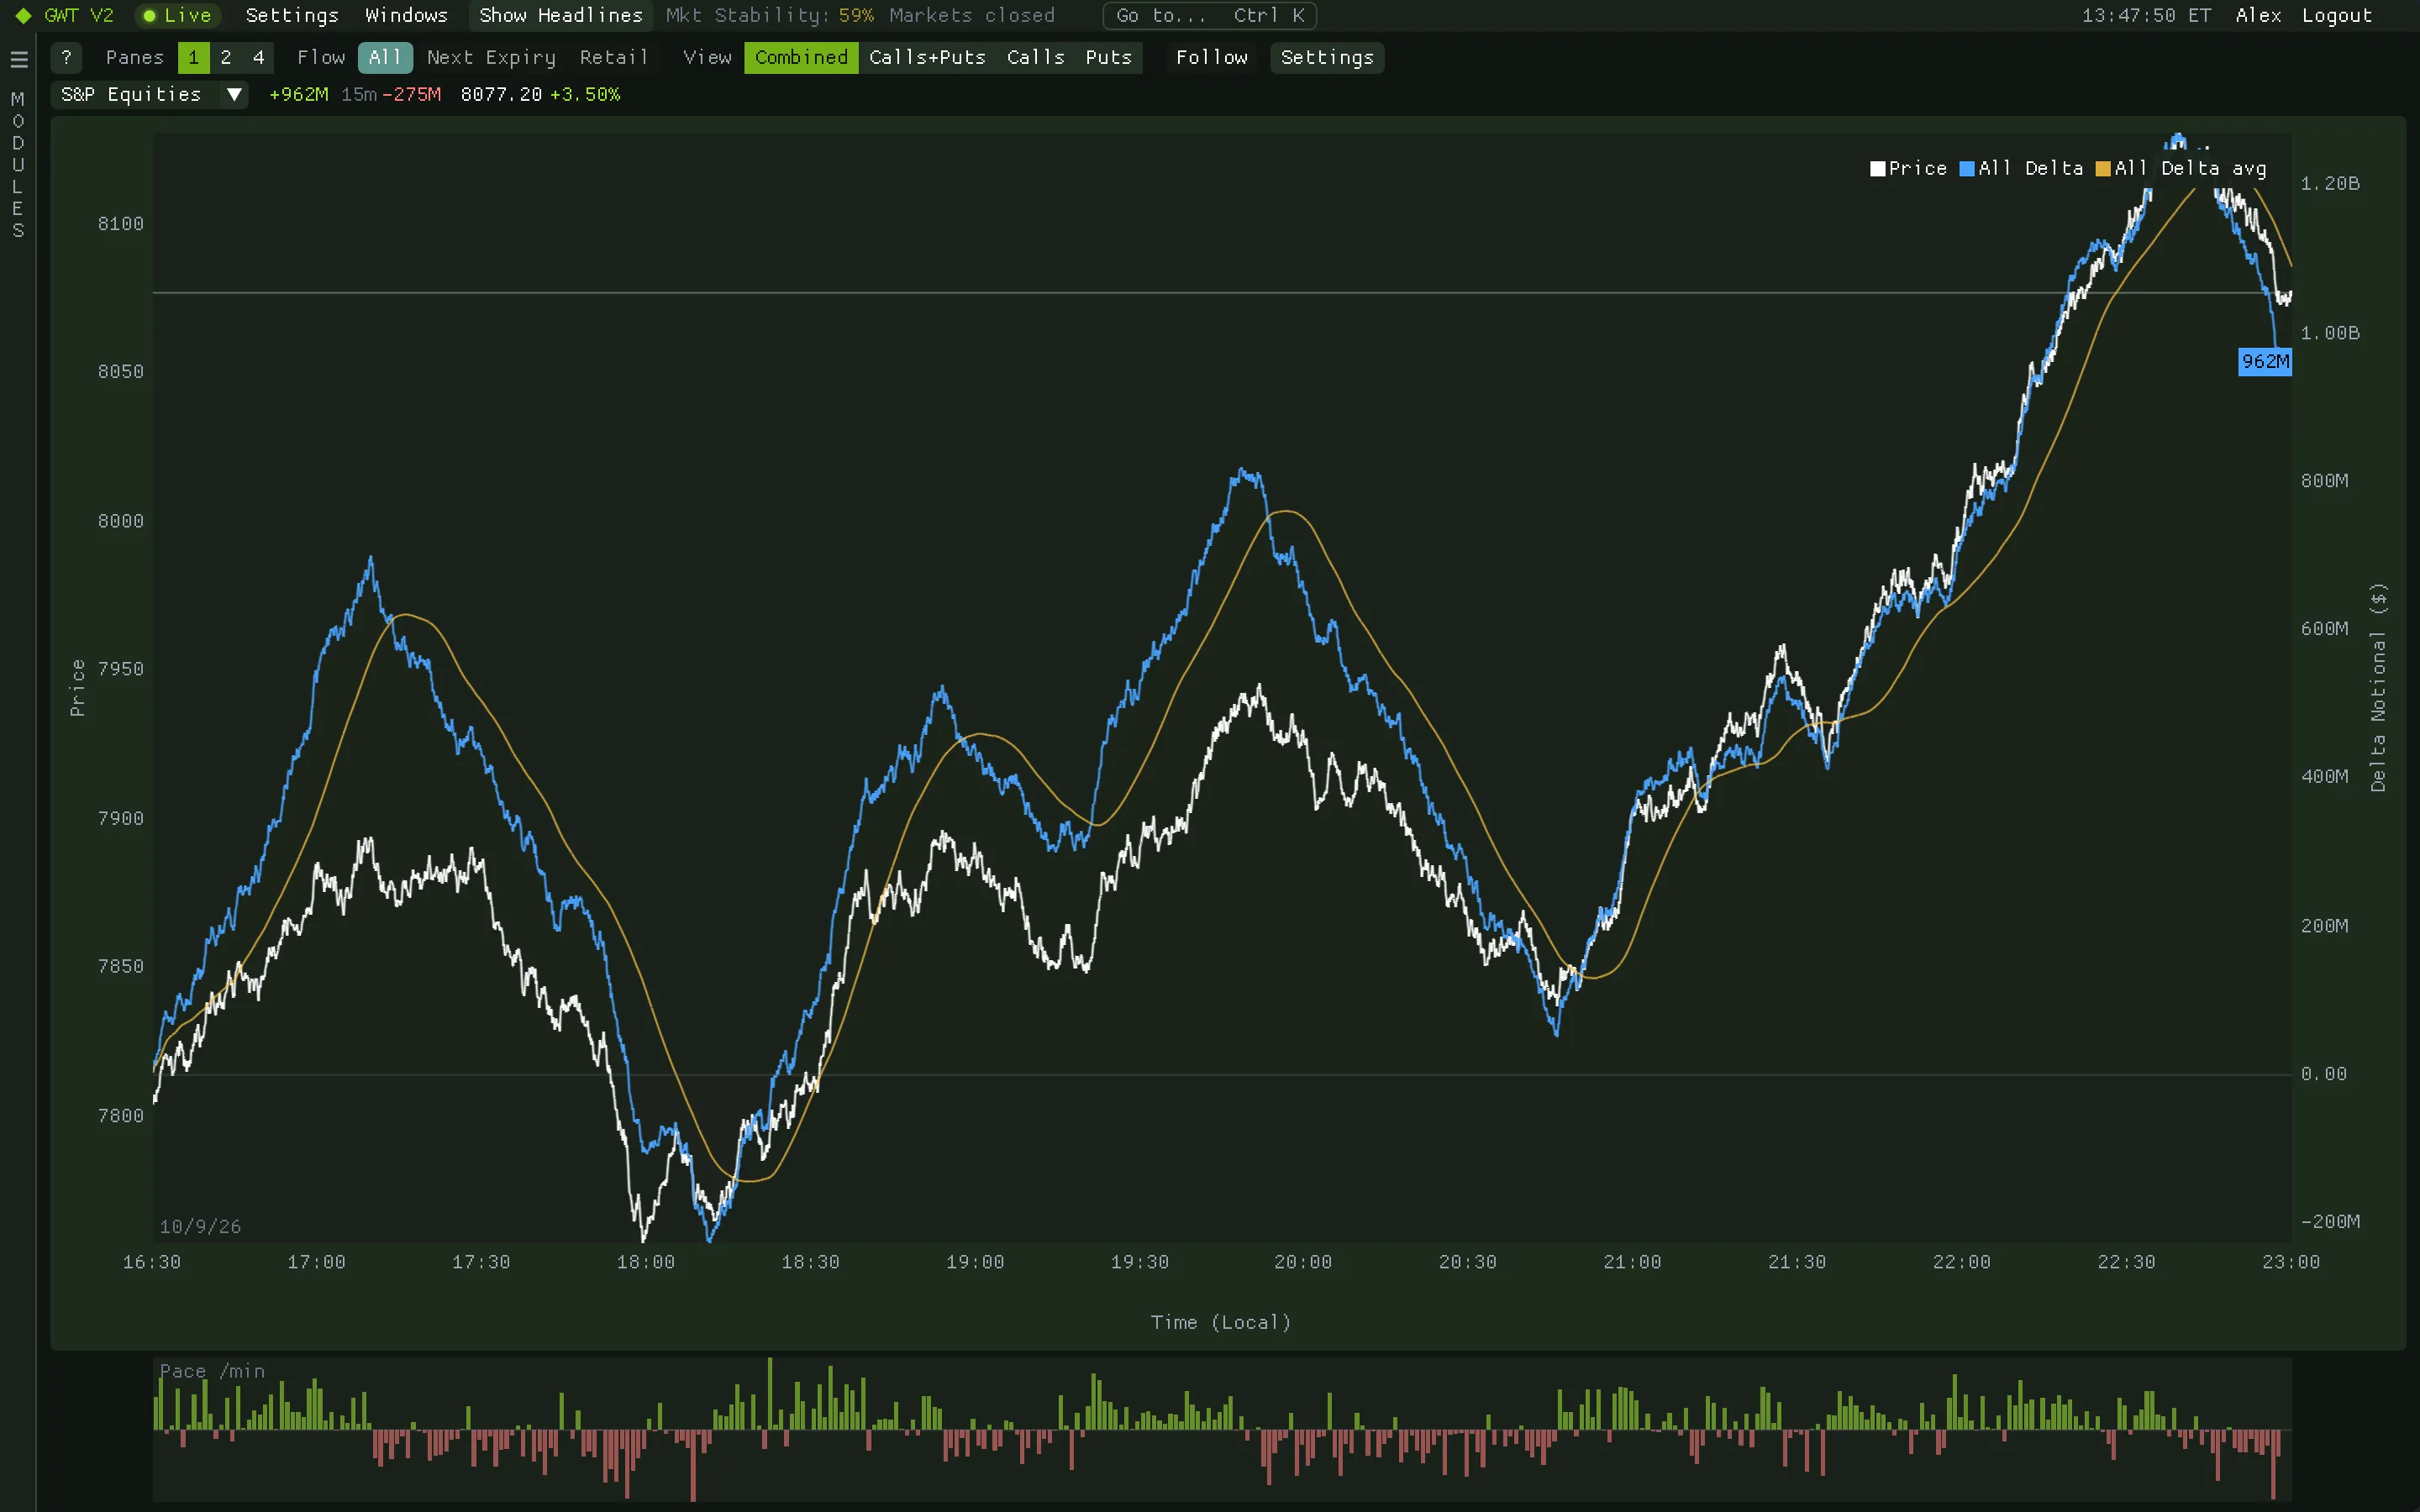Screen dimensions: 2420x1512
Task: Expand the S&P Equities dropdown arrow
Action: coord(234,94)
